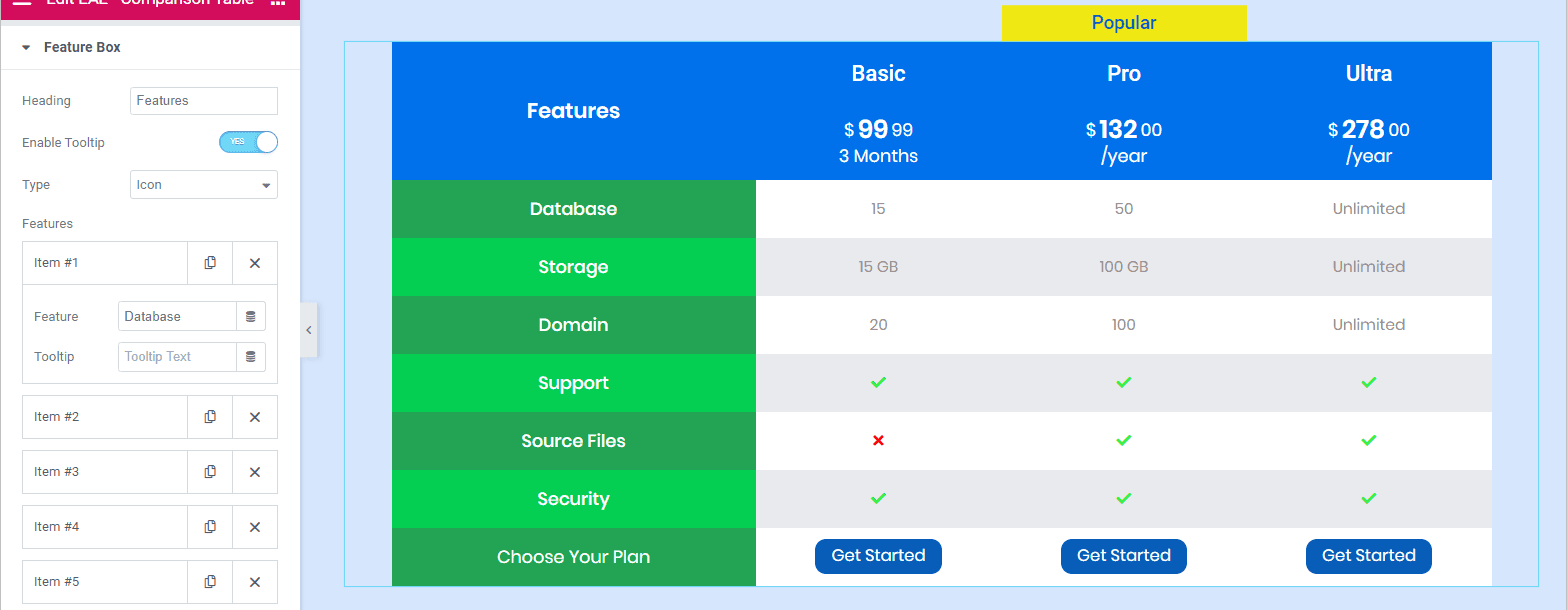Select the Features table heading

(x=573, y=111)
